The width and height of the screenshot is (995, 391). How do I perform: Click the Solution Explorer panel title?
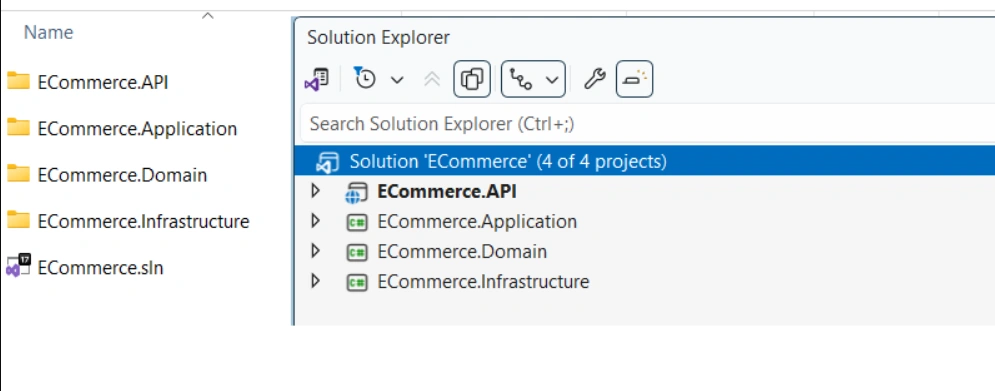click(x=378, y=37)
